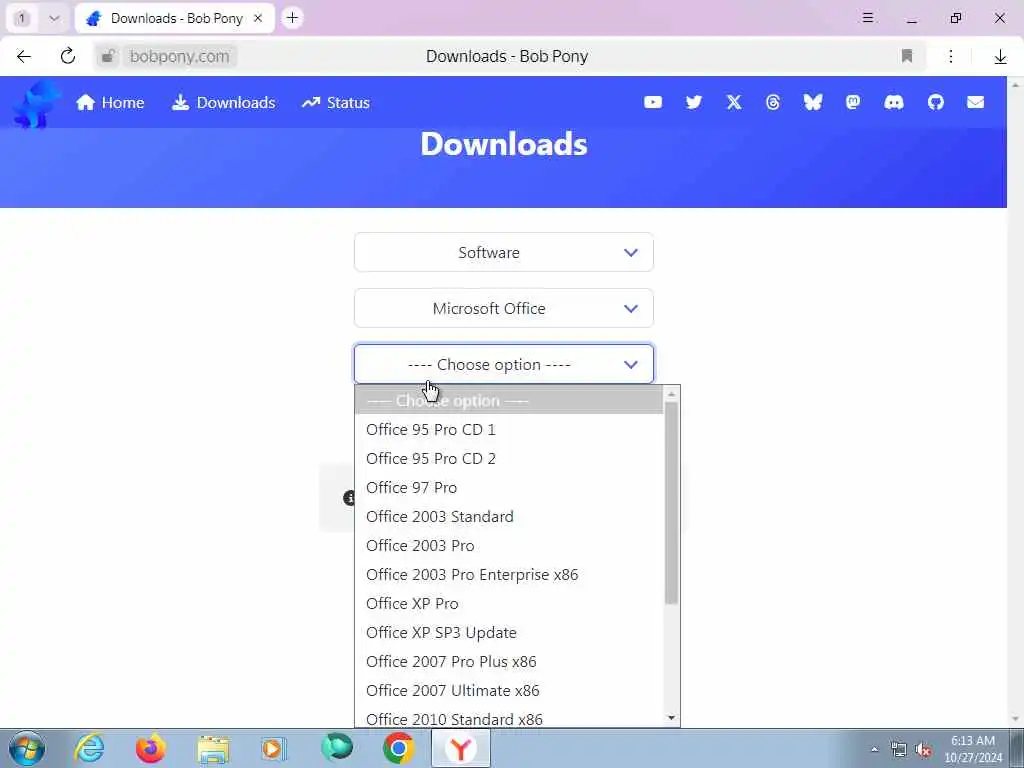Select Office 95 Pro CD 1

509,430
